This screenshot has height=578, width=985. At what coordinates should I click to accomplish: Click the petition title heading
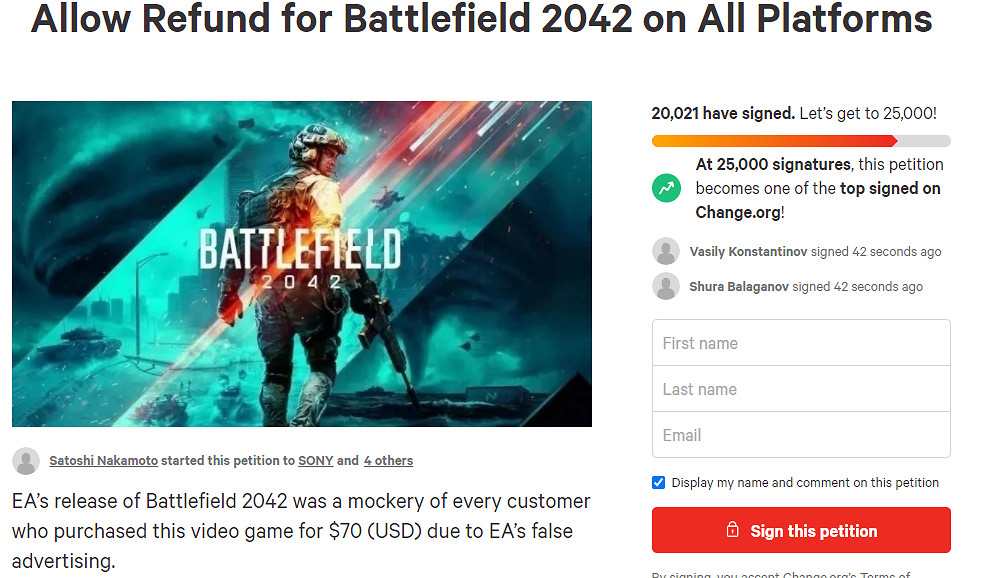click(x=482, y=18)
